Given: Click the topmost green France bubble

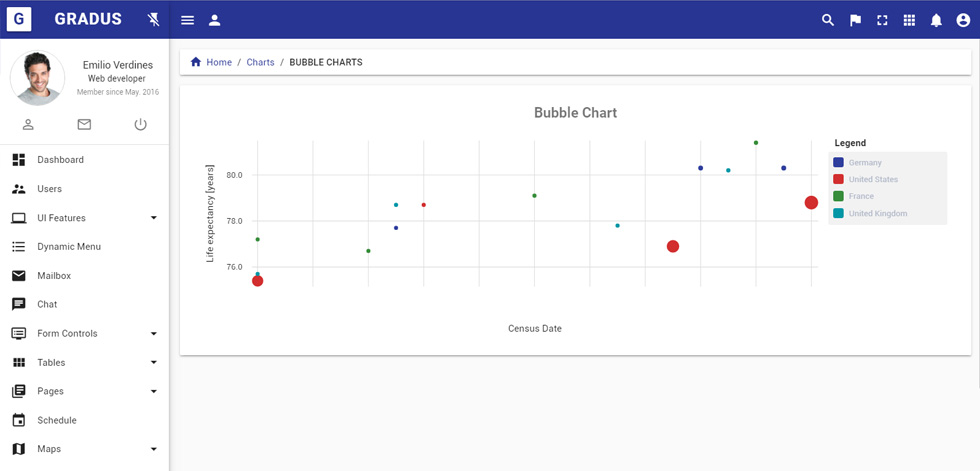Looking at the screenshot, I should (756, 142).
